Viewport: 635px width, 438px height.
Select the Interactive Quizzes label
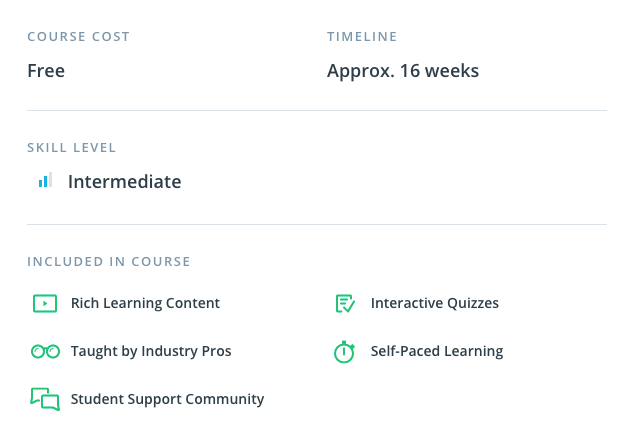pyautogui.click(x=434, y=303)
